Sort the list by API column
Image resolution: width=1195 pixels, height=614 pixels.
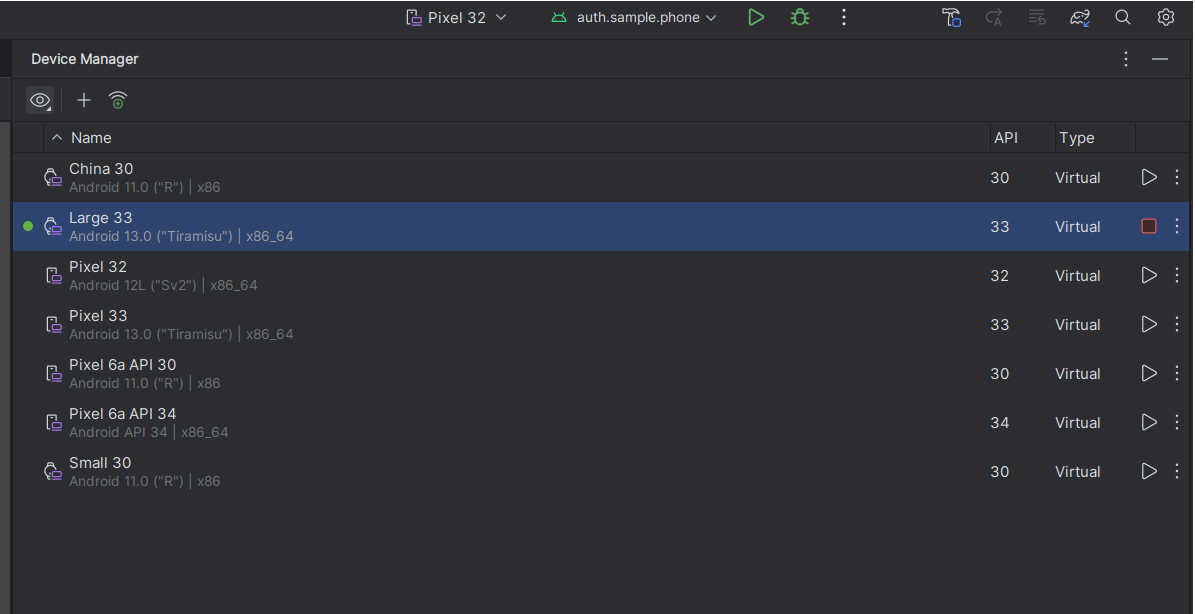pos(1006,138)
